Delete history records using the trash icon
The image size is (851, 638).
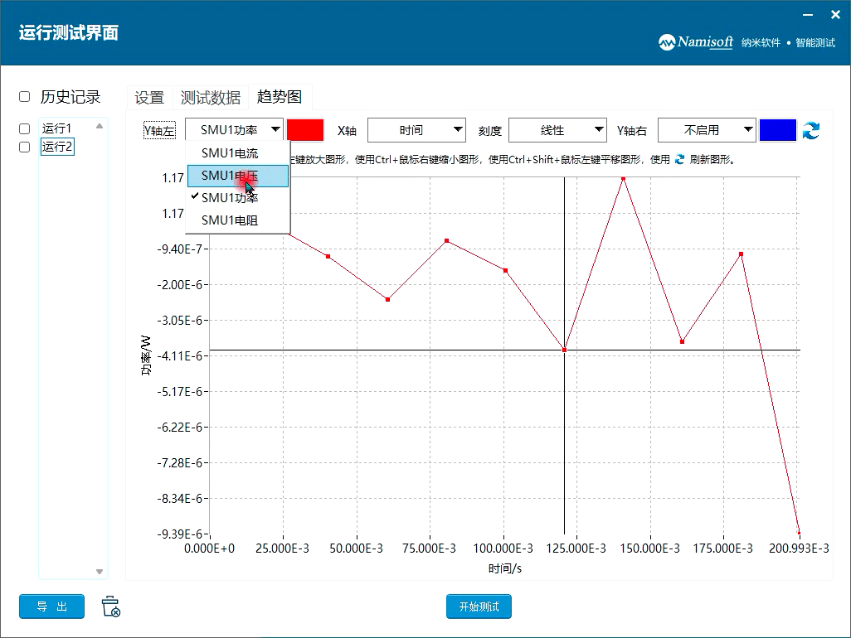(x=110, y=607)
